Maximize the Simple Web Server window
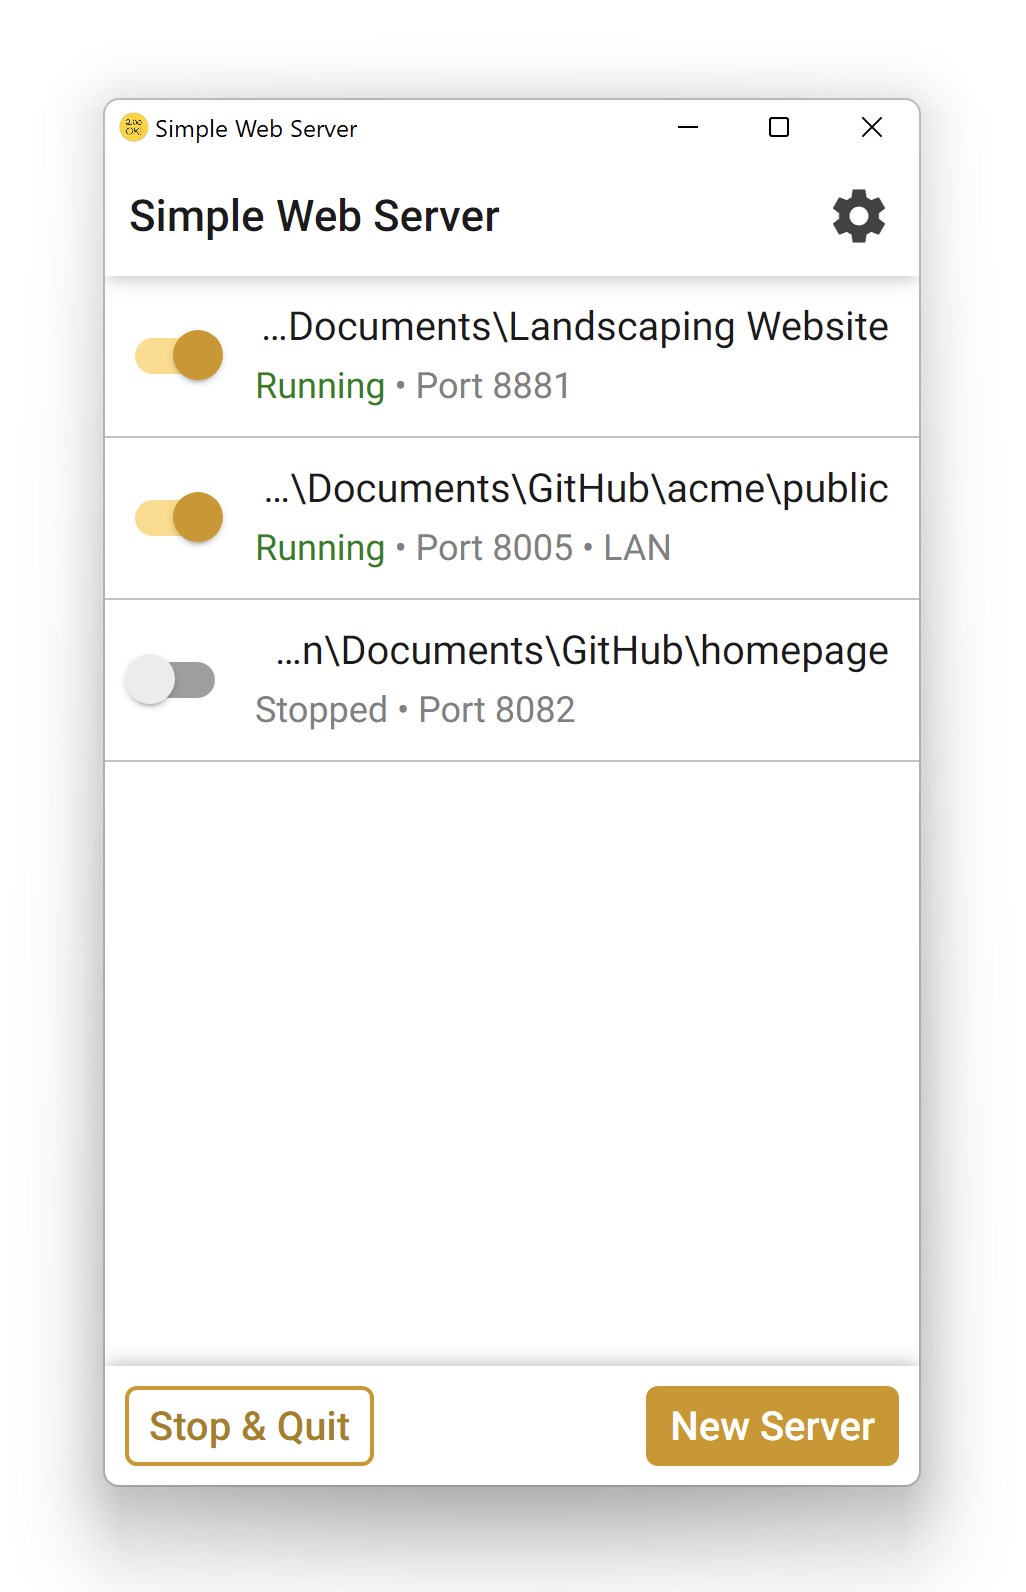The height and width of the screenshot is (1592, 1026). click(778, 128)
